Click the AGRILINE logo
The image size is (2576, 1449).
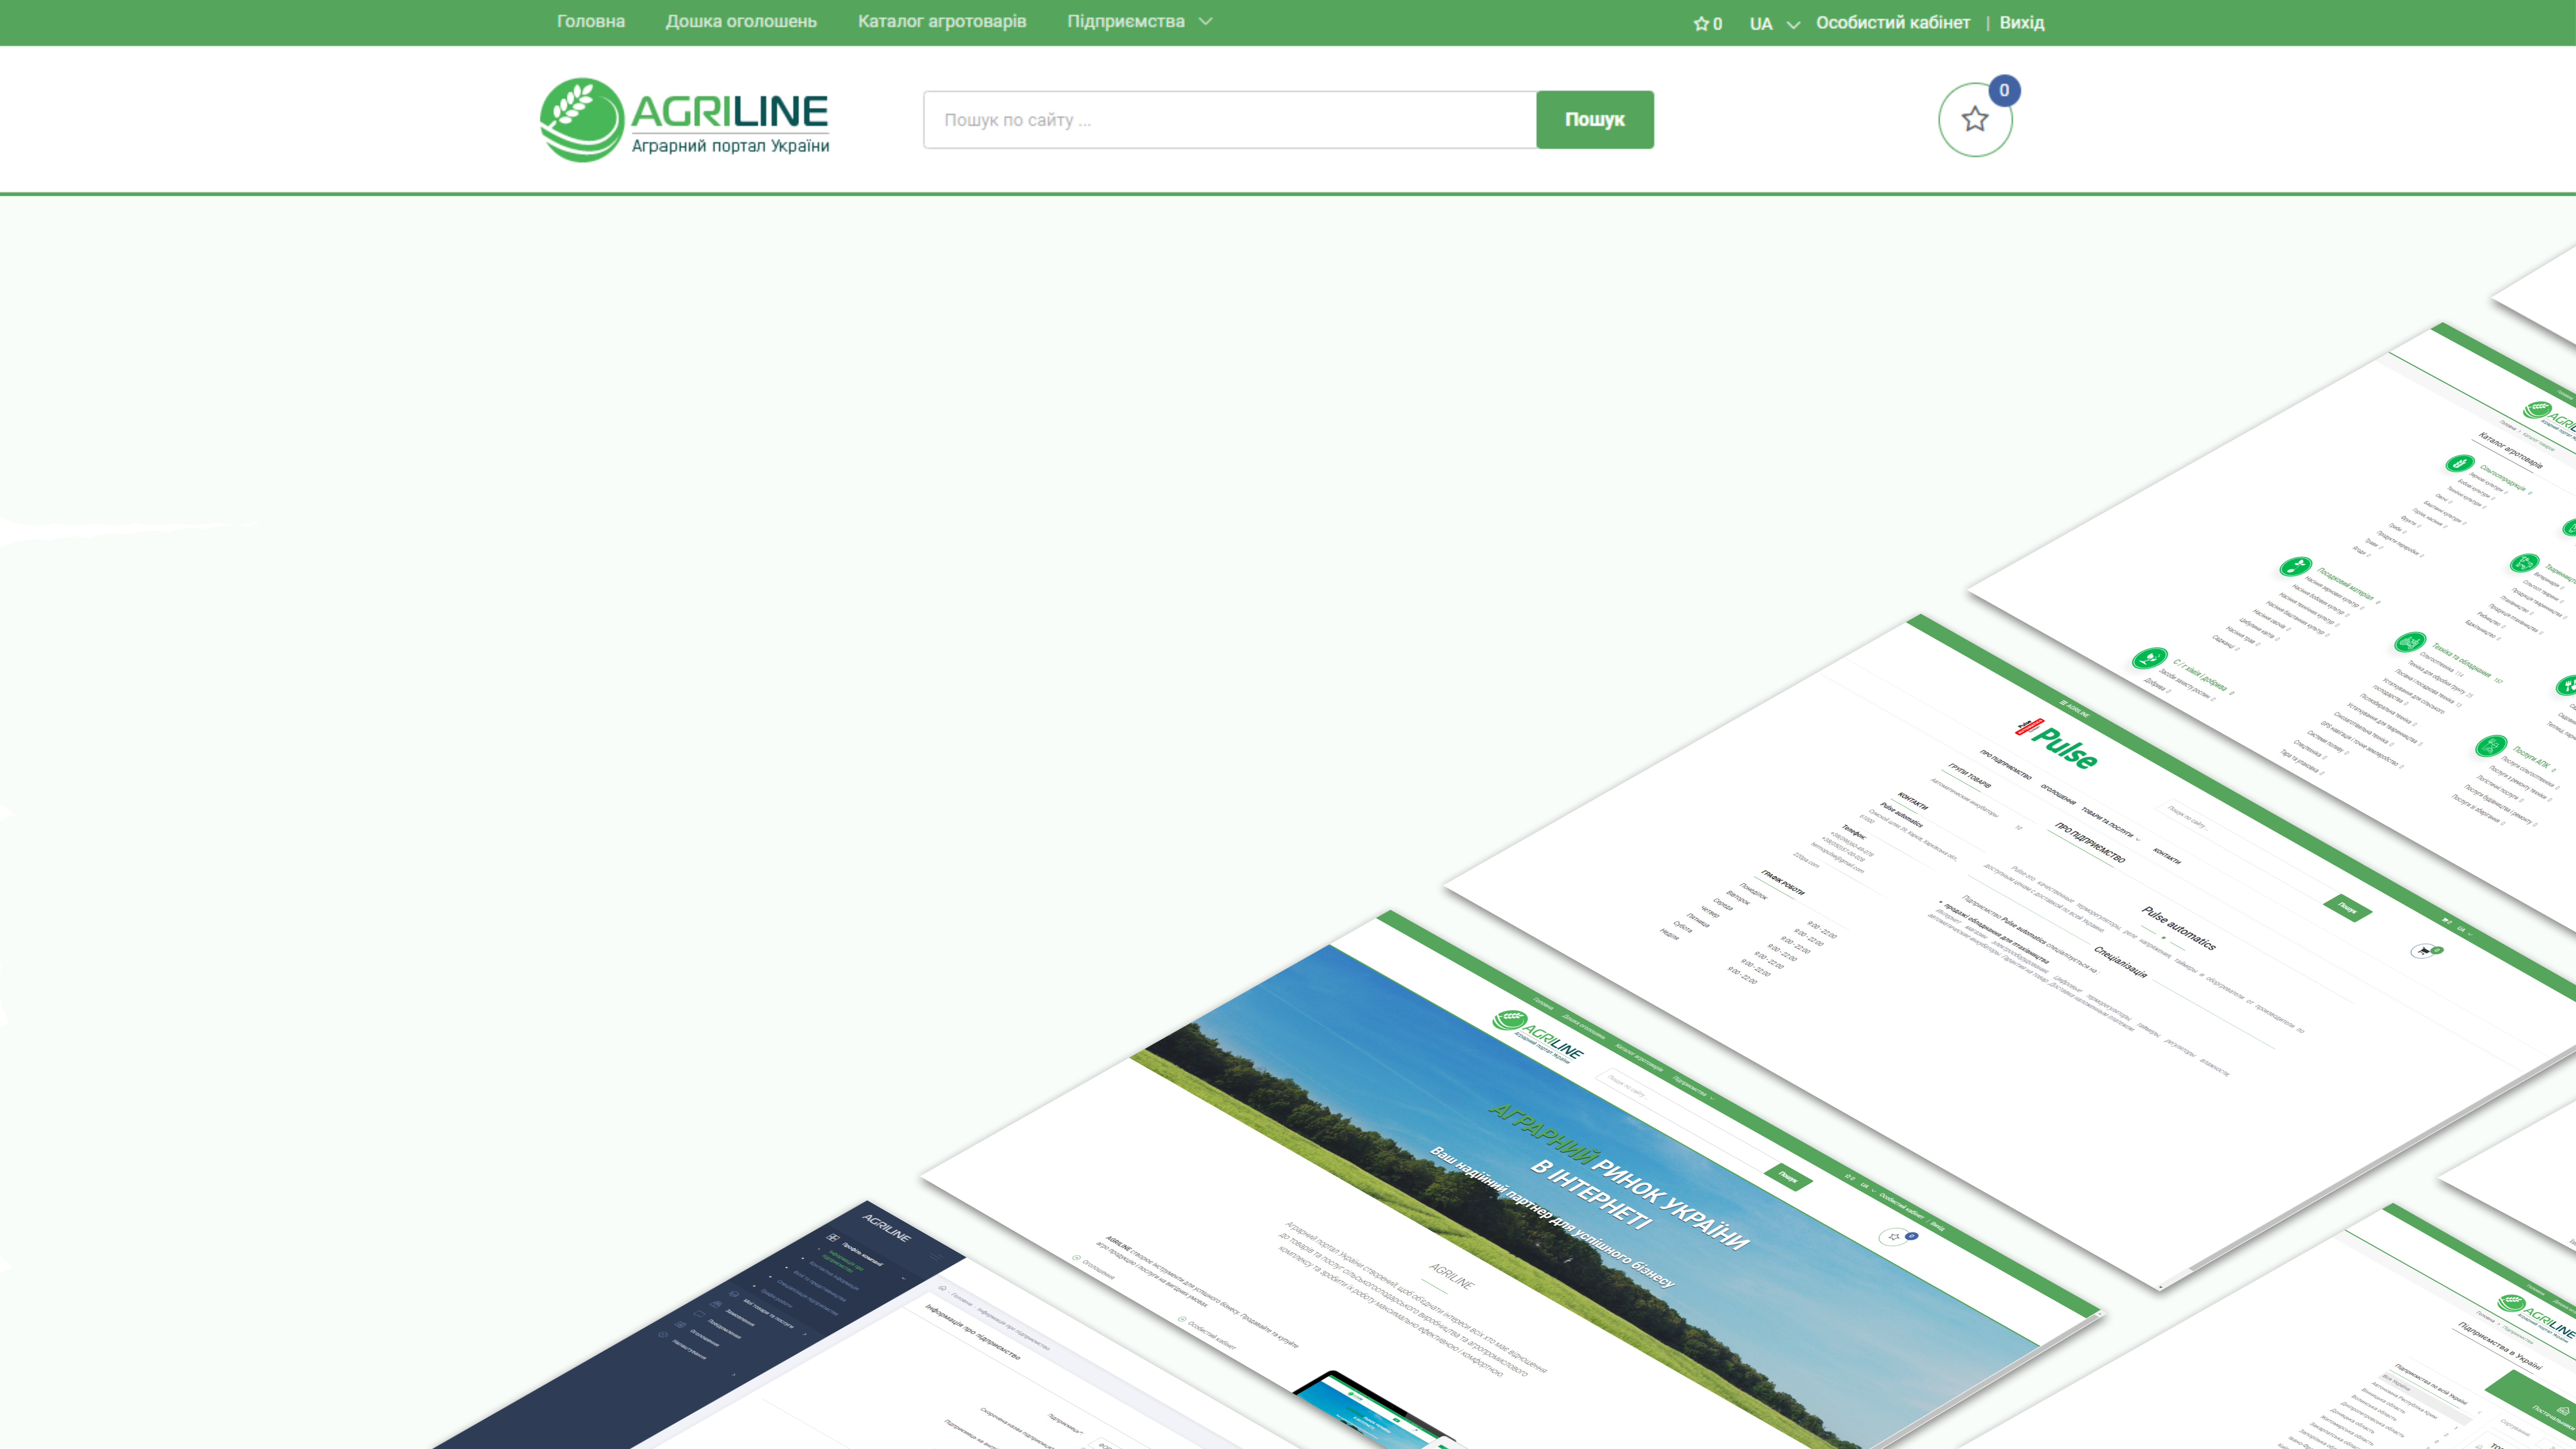tap(685, 120)
